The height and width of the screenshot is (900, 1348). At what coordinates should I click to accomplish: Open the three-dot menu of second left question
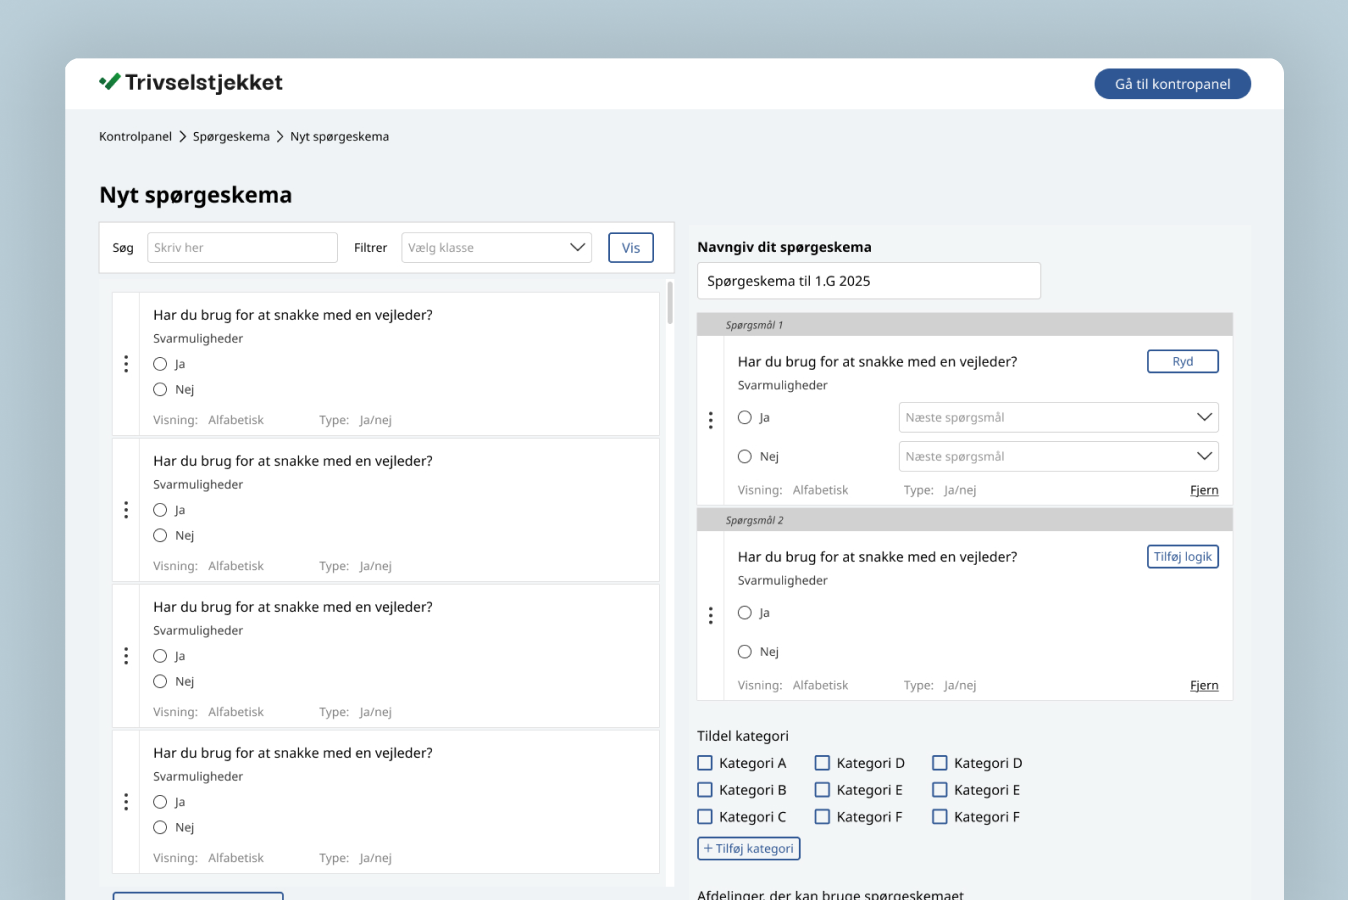126,510
